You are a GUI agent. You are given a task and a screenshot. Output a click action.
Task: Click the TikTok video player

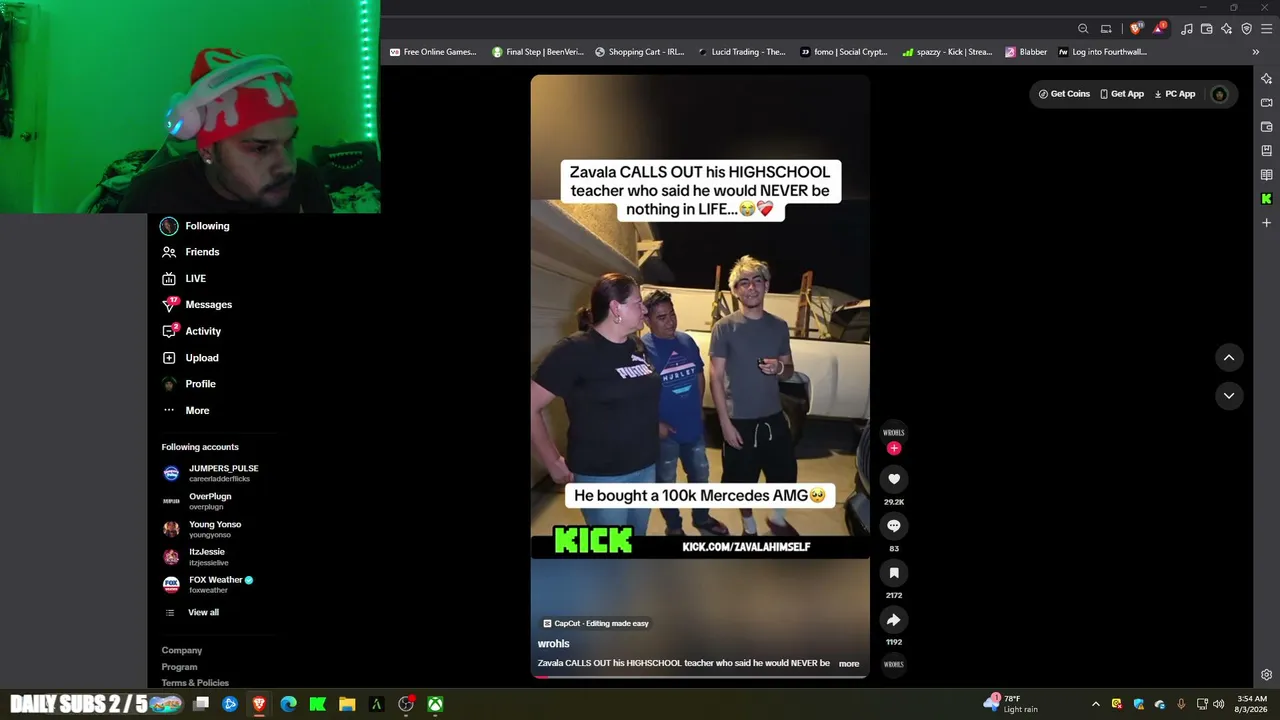[700, 376]
